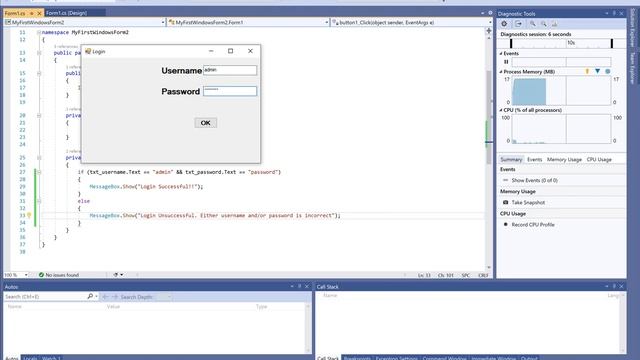Click the lightbulb quick action on line 33
The width and height of the screenshot is (640, 360).
point(29,216)
